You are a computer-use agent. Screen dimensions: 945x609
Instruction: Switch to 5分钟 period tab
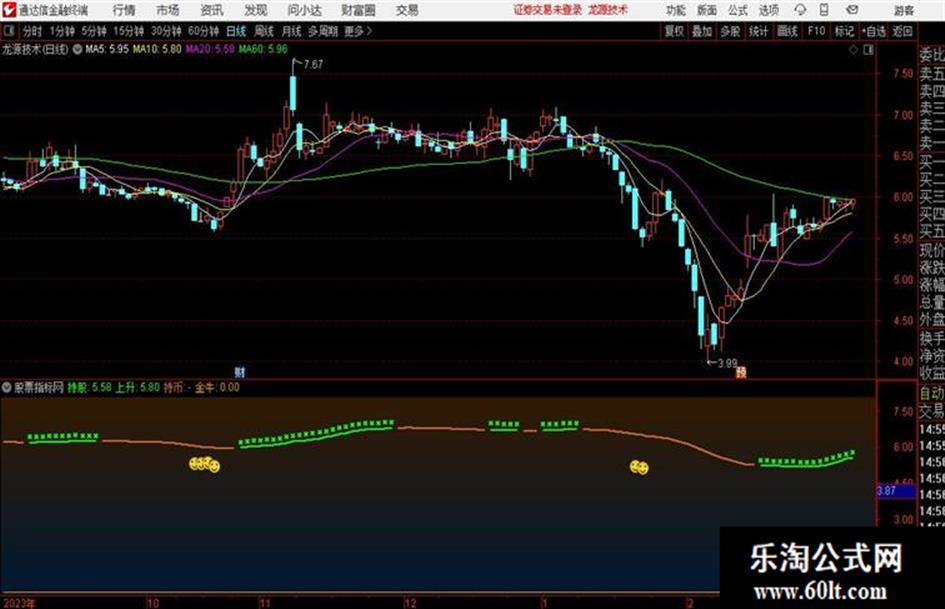click(94, 31)
